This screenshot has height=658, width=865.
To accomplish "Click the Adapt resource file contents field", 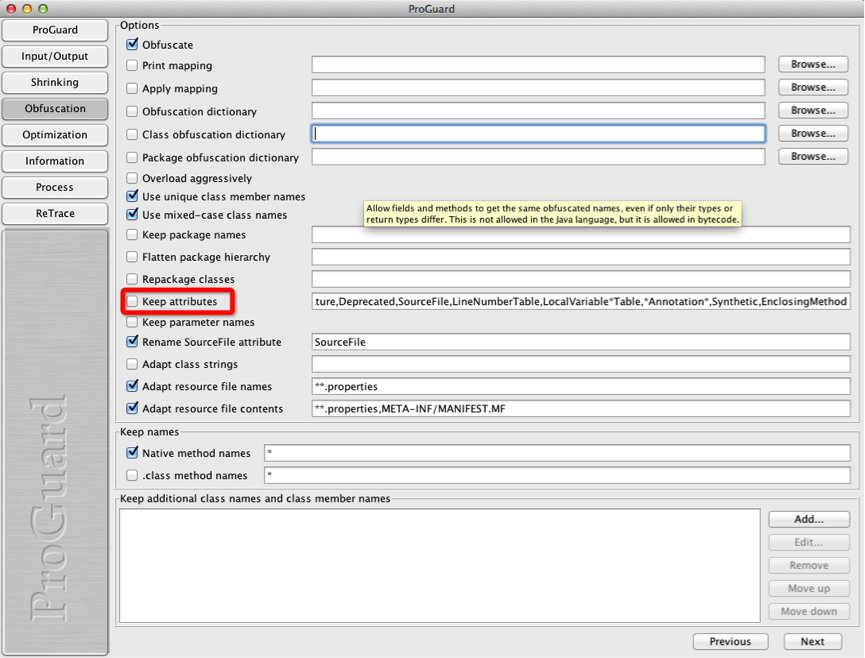I will pyautogui.click(x=581, y=408).
